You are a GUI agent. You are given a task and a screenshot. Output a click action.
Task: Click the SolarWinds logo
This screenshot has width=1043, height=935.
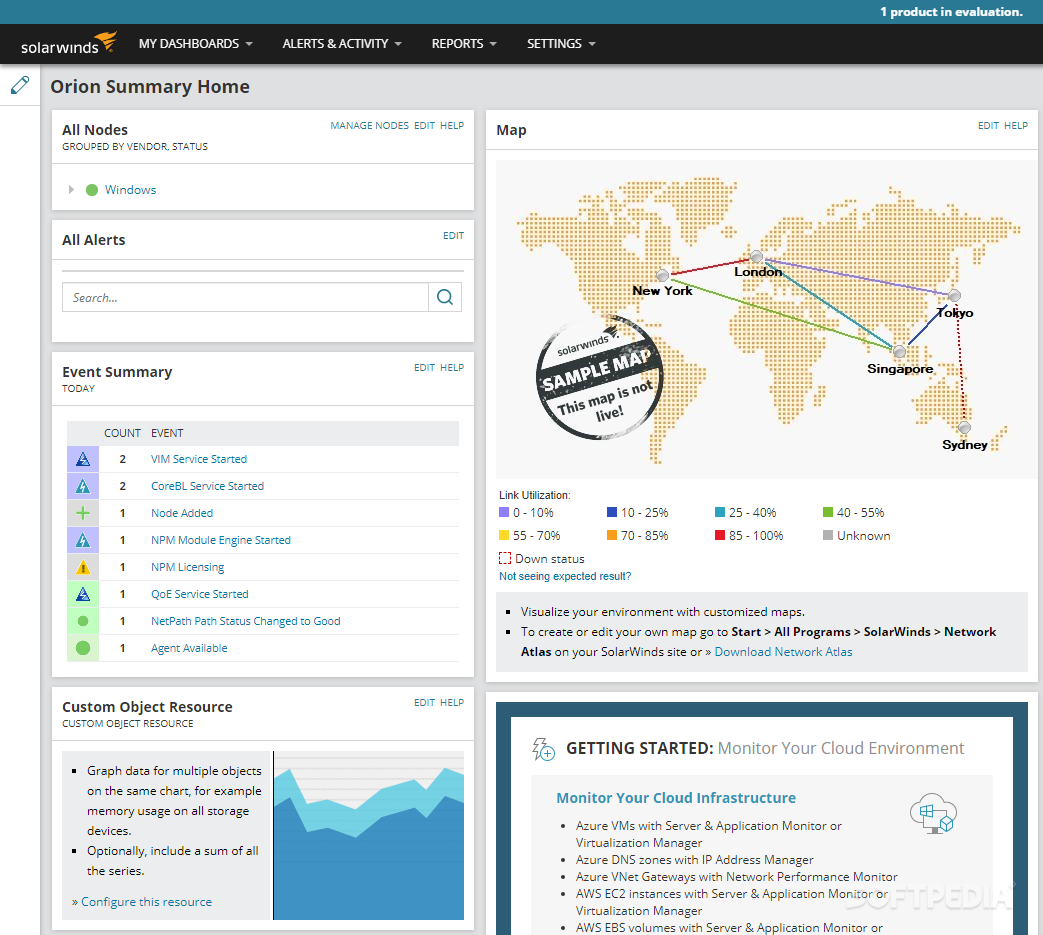69,43
